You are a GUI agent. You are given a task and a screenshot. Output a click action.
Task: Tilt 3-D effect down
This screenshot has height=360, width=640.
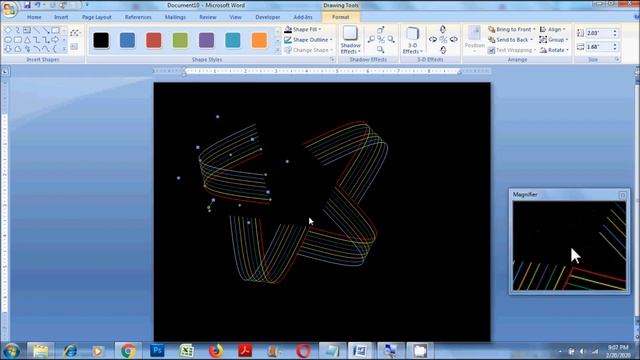coord(443,50)
